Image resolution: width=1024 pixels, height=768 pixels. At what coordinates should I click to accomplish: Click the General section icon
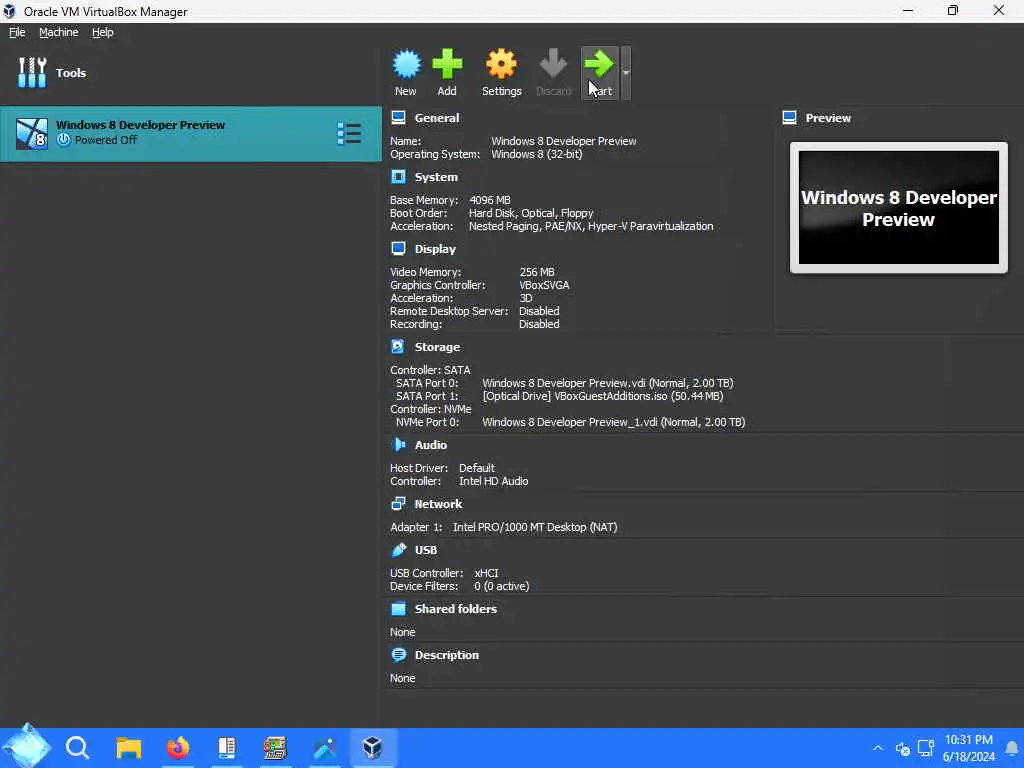tap(398, 118)
